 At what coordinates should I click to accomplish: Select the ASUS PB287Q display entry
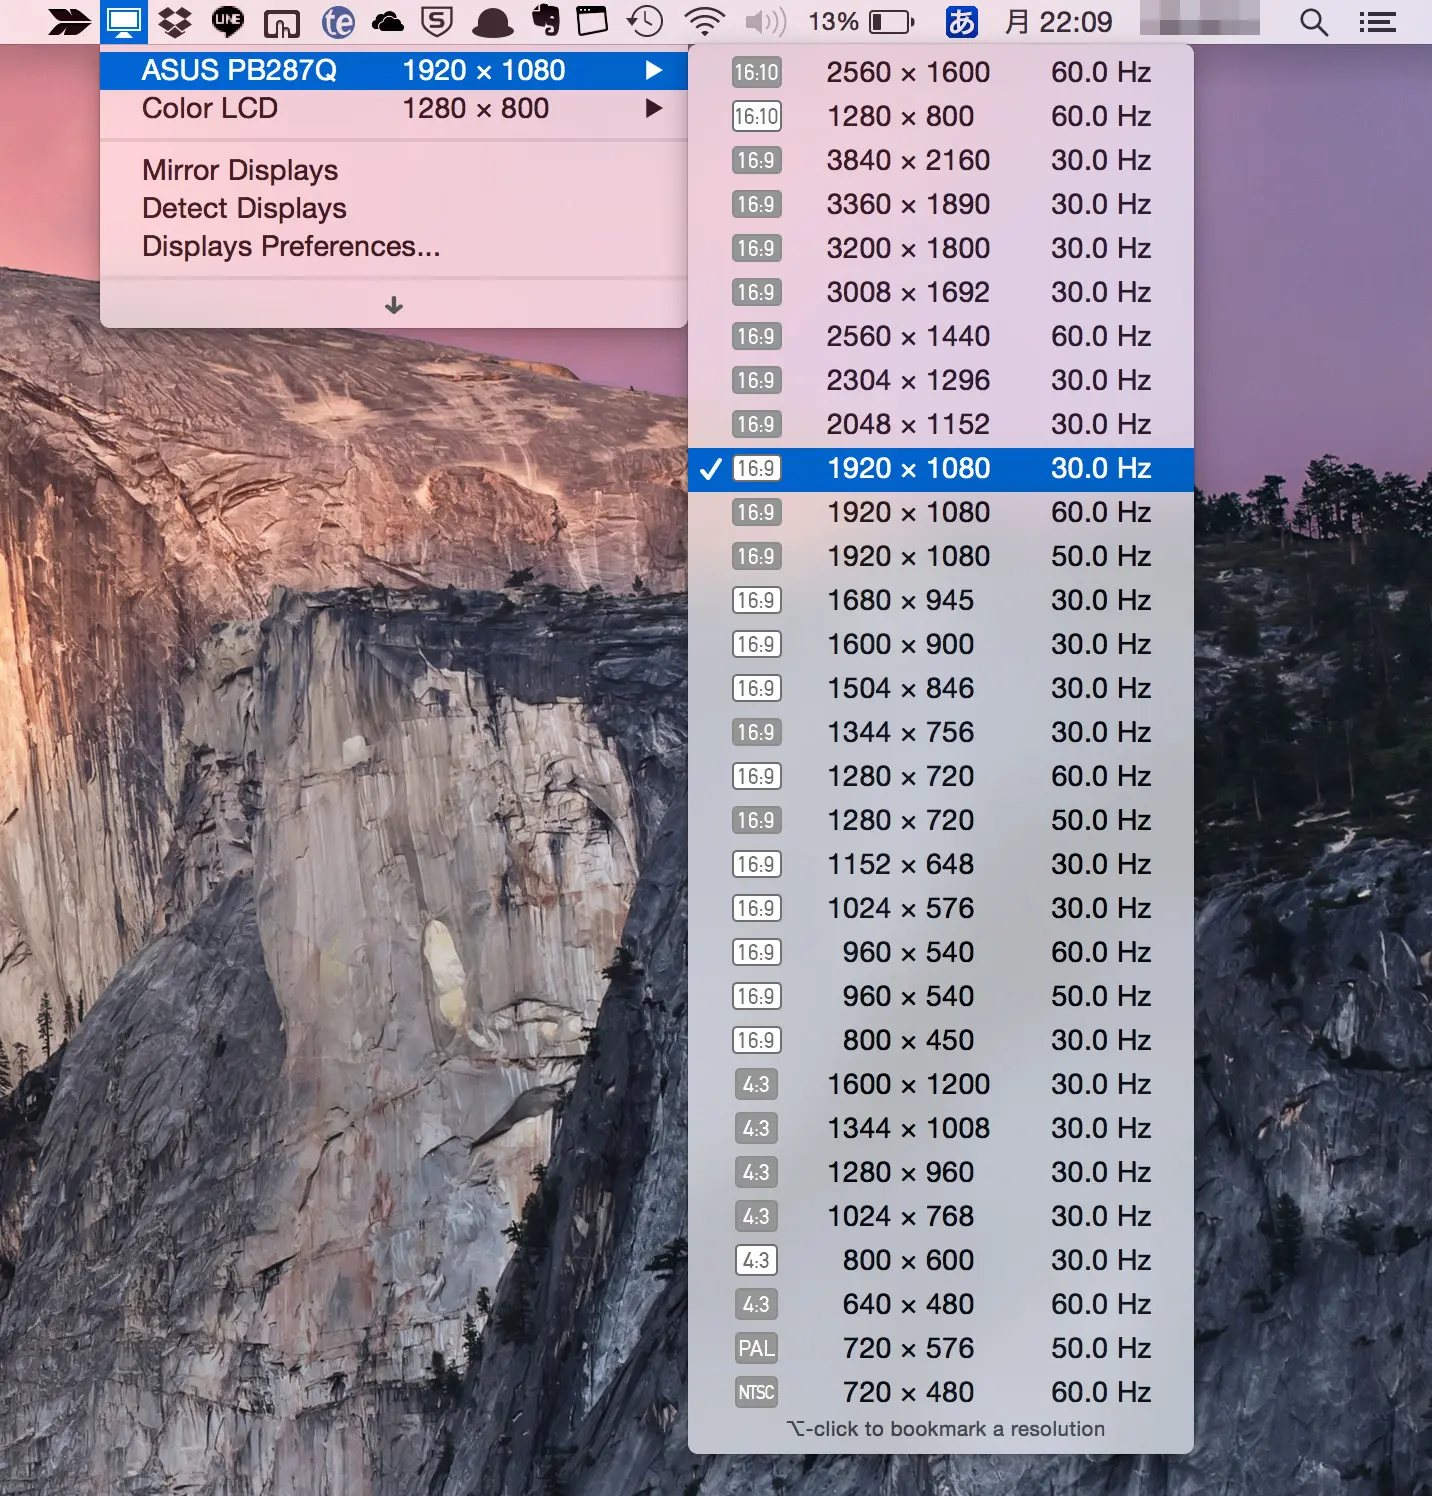(394, 70)
